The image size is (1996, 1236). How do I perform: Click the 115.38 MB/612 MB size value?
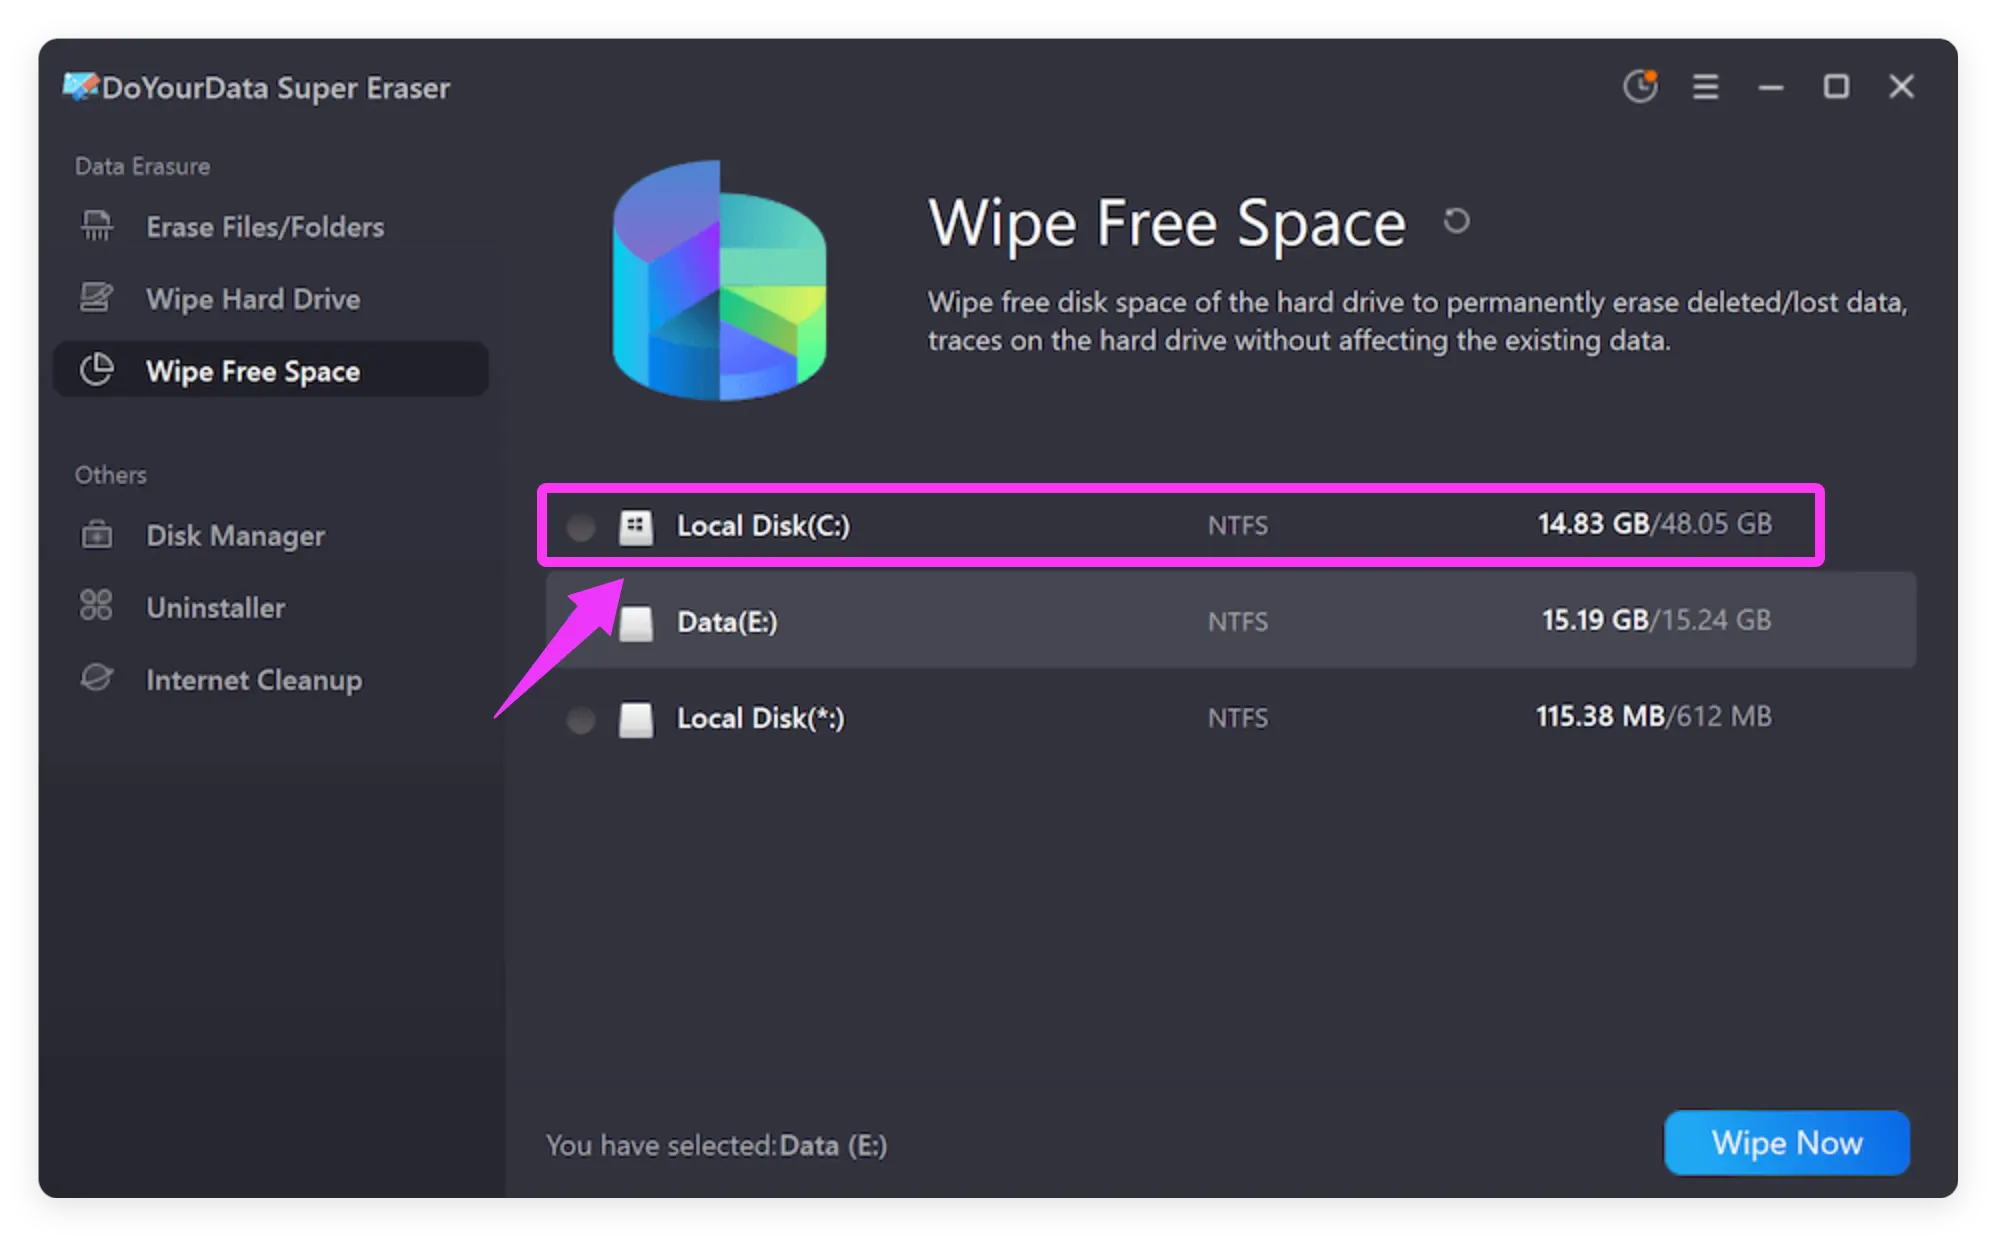(1653, 716)
